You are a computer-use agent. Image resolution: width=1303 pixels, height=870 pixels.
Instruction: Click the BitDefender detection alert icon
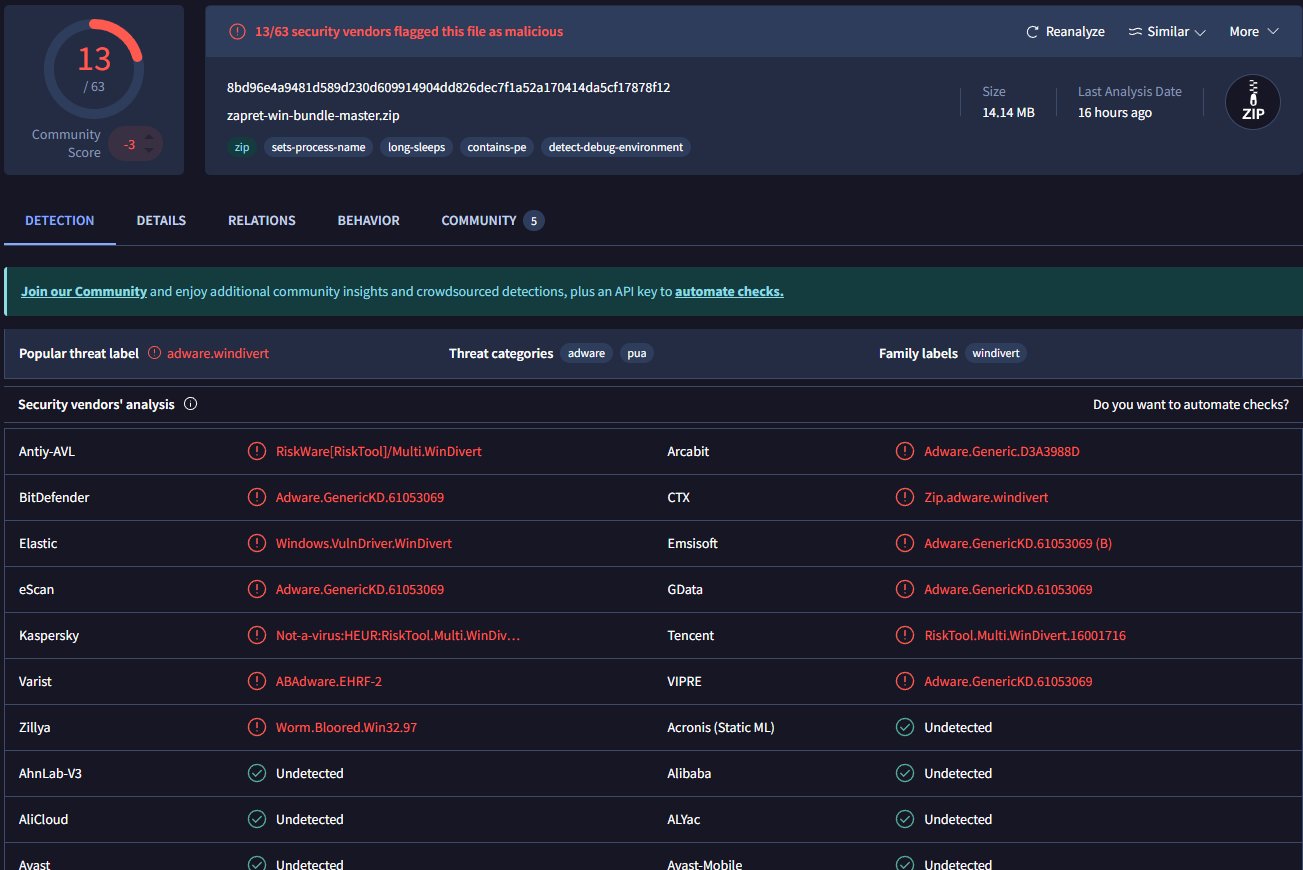tap(257, 498)
